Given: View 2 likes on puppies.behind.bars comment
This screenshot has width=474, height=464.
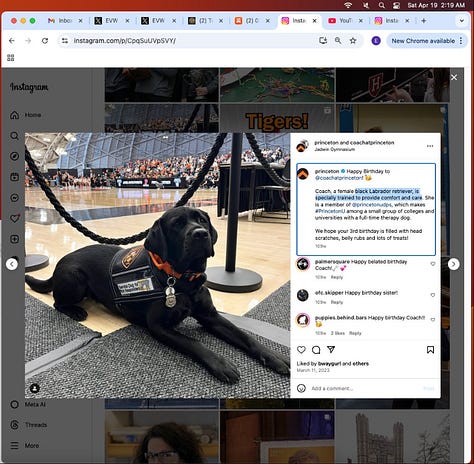Looking at the screenshot, I should click(338, 333).
